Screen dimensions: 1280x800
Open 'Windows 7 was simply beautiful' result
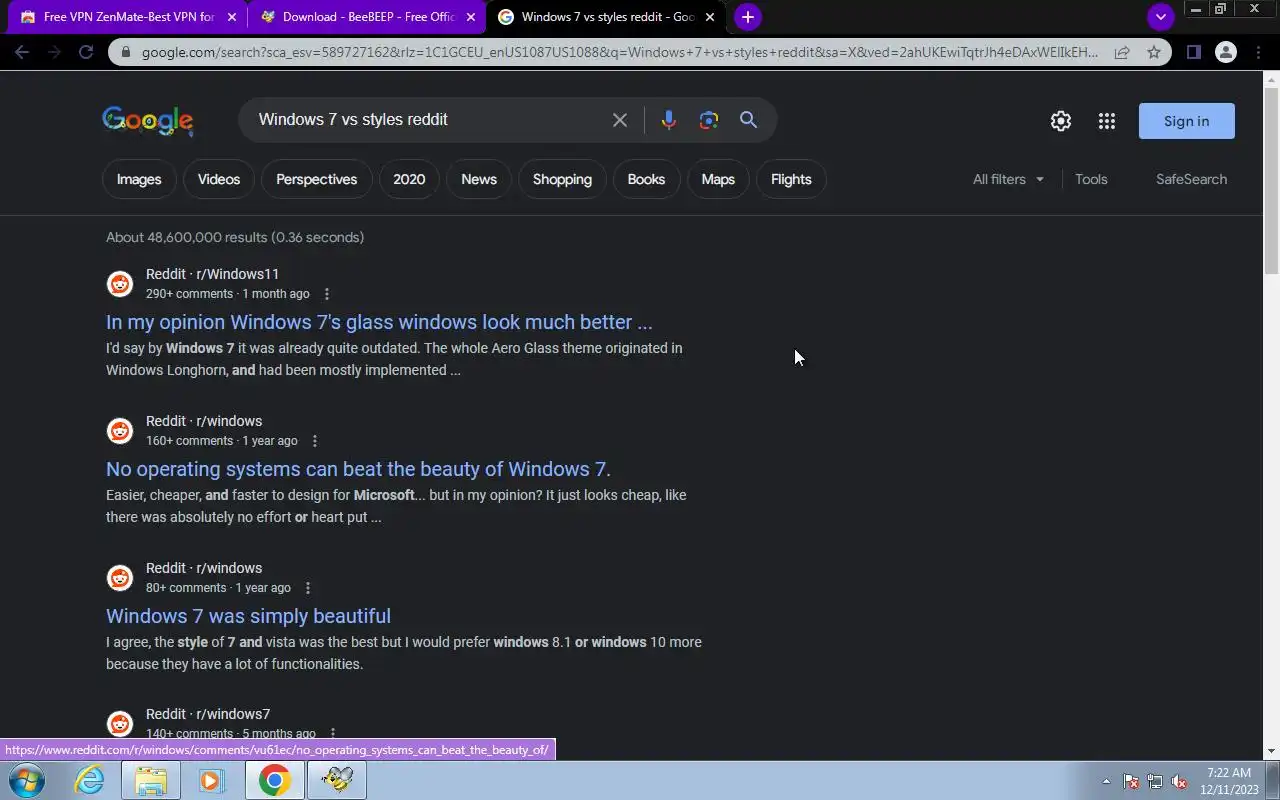coord(248,616)
